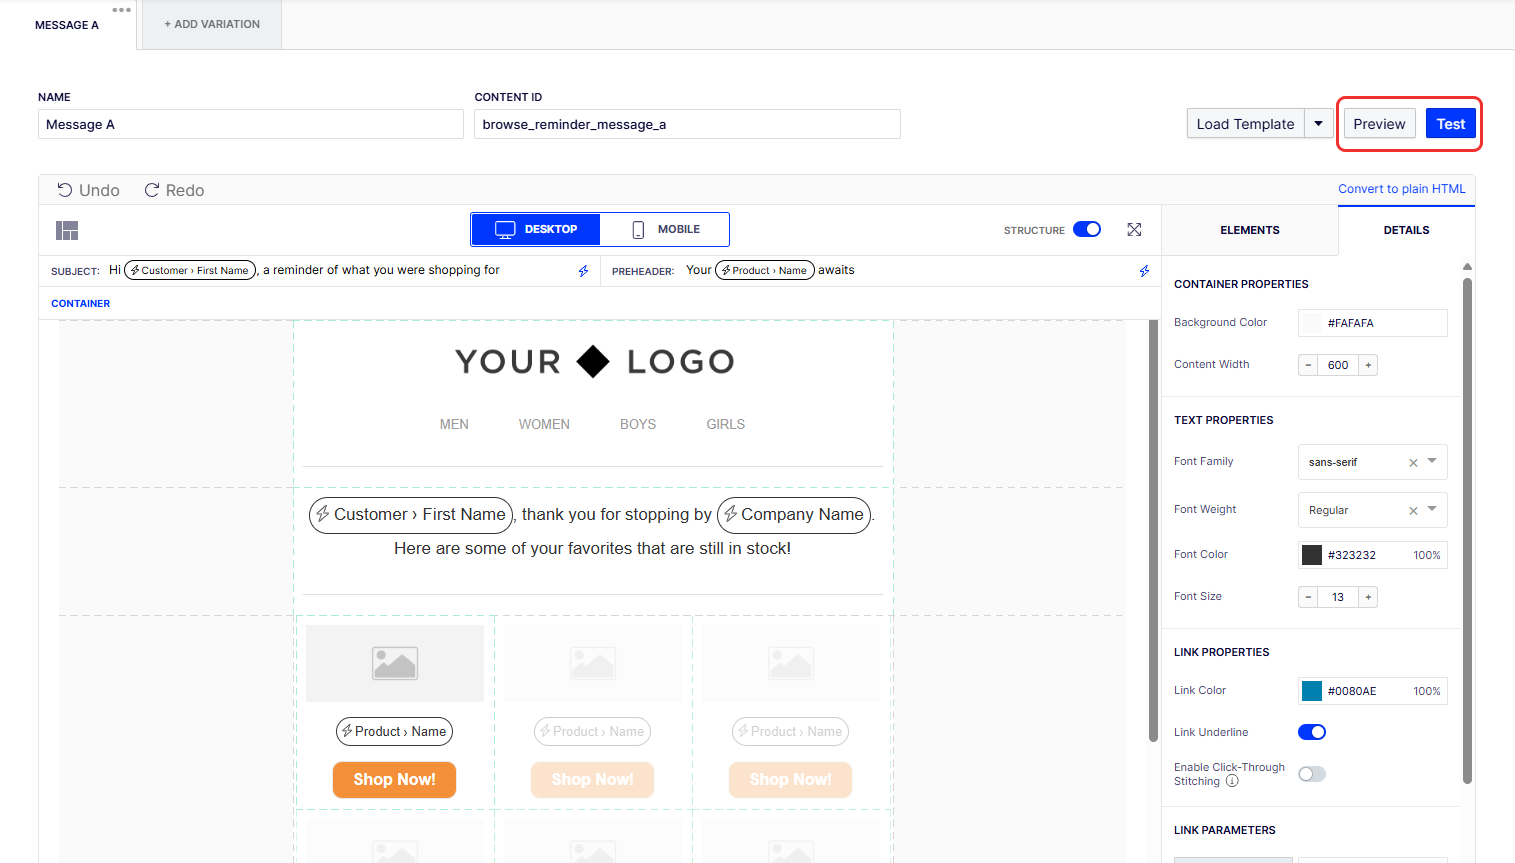This screenshot has height=863, width=1515.
Task: Click the info icon next to Click-Through Stitching
Action: click(1232, 781)
